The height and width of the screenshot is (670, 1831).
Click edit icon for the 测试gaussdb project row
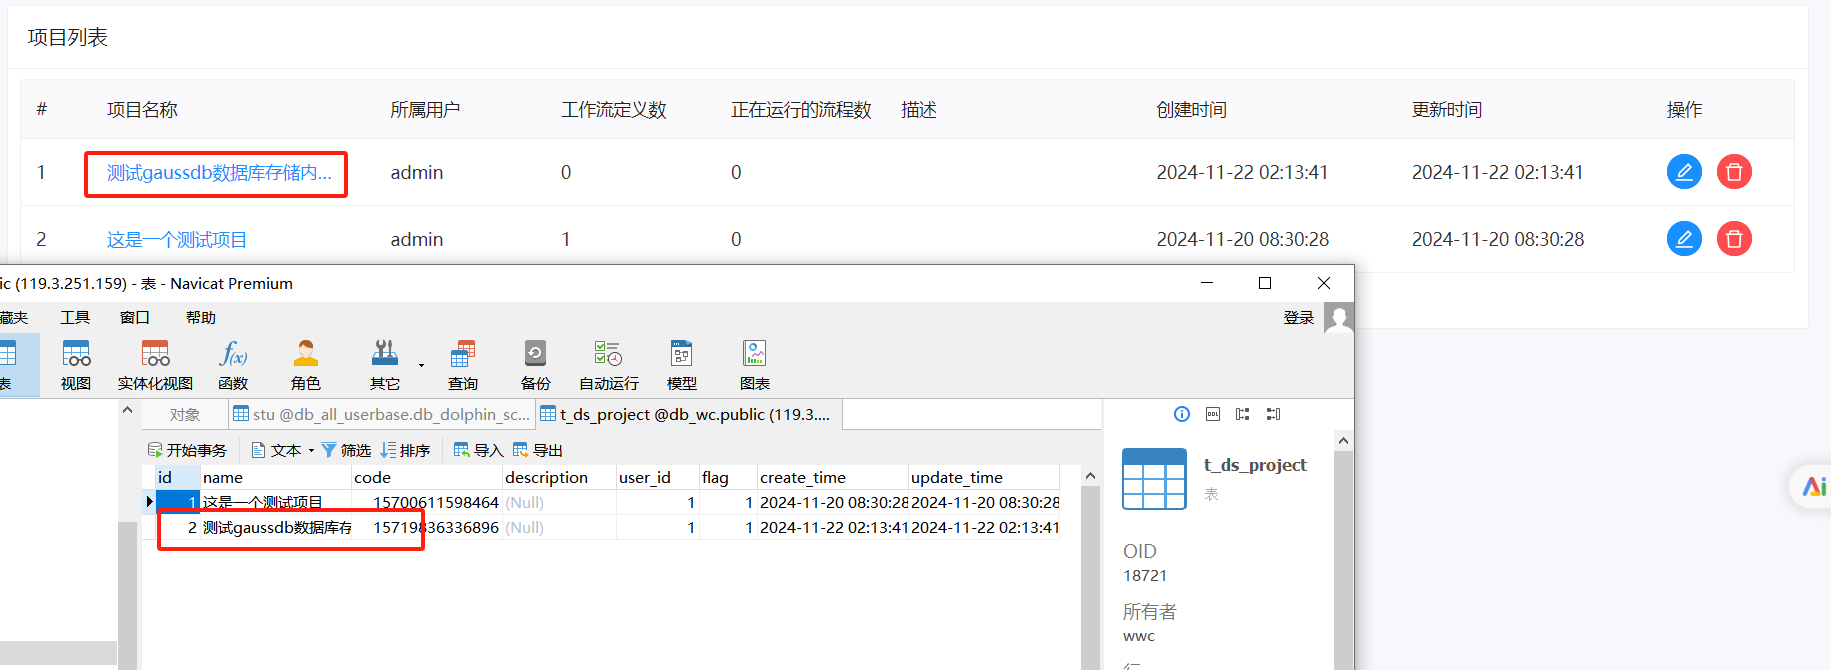[x=1684, y=172]
